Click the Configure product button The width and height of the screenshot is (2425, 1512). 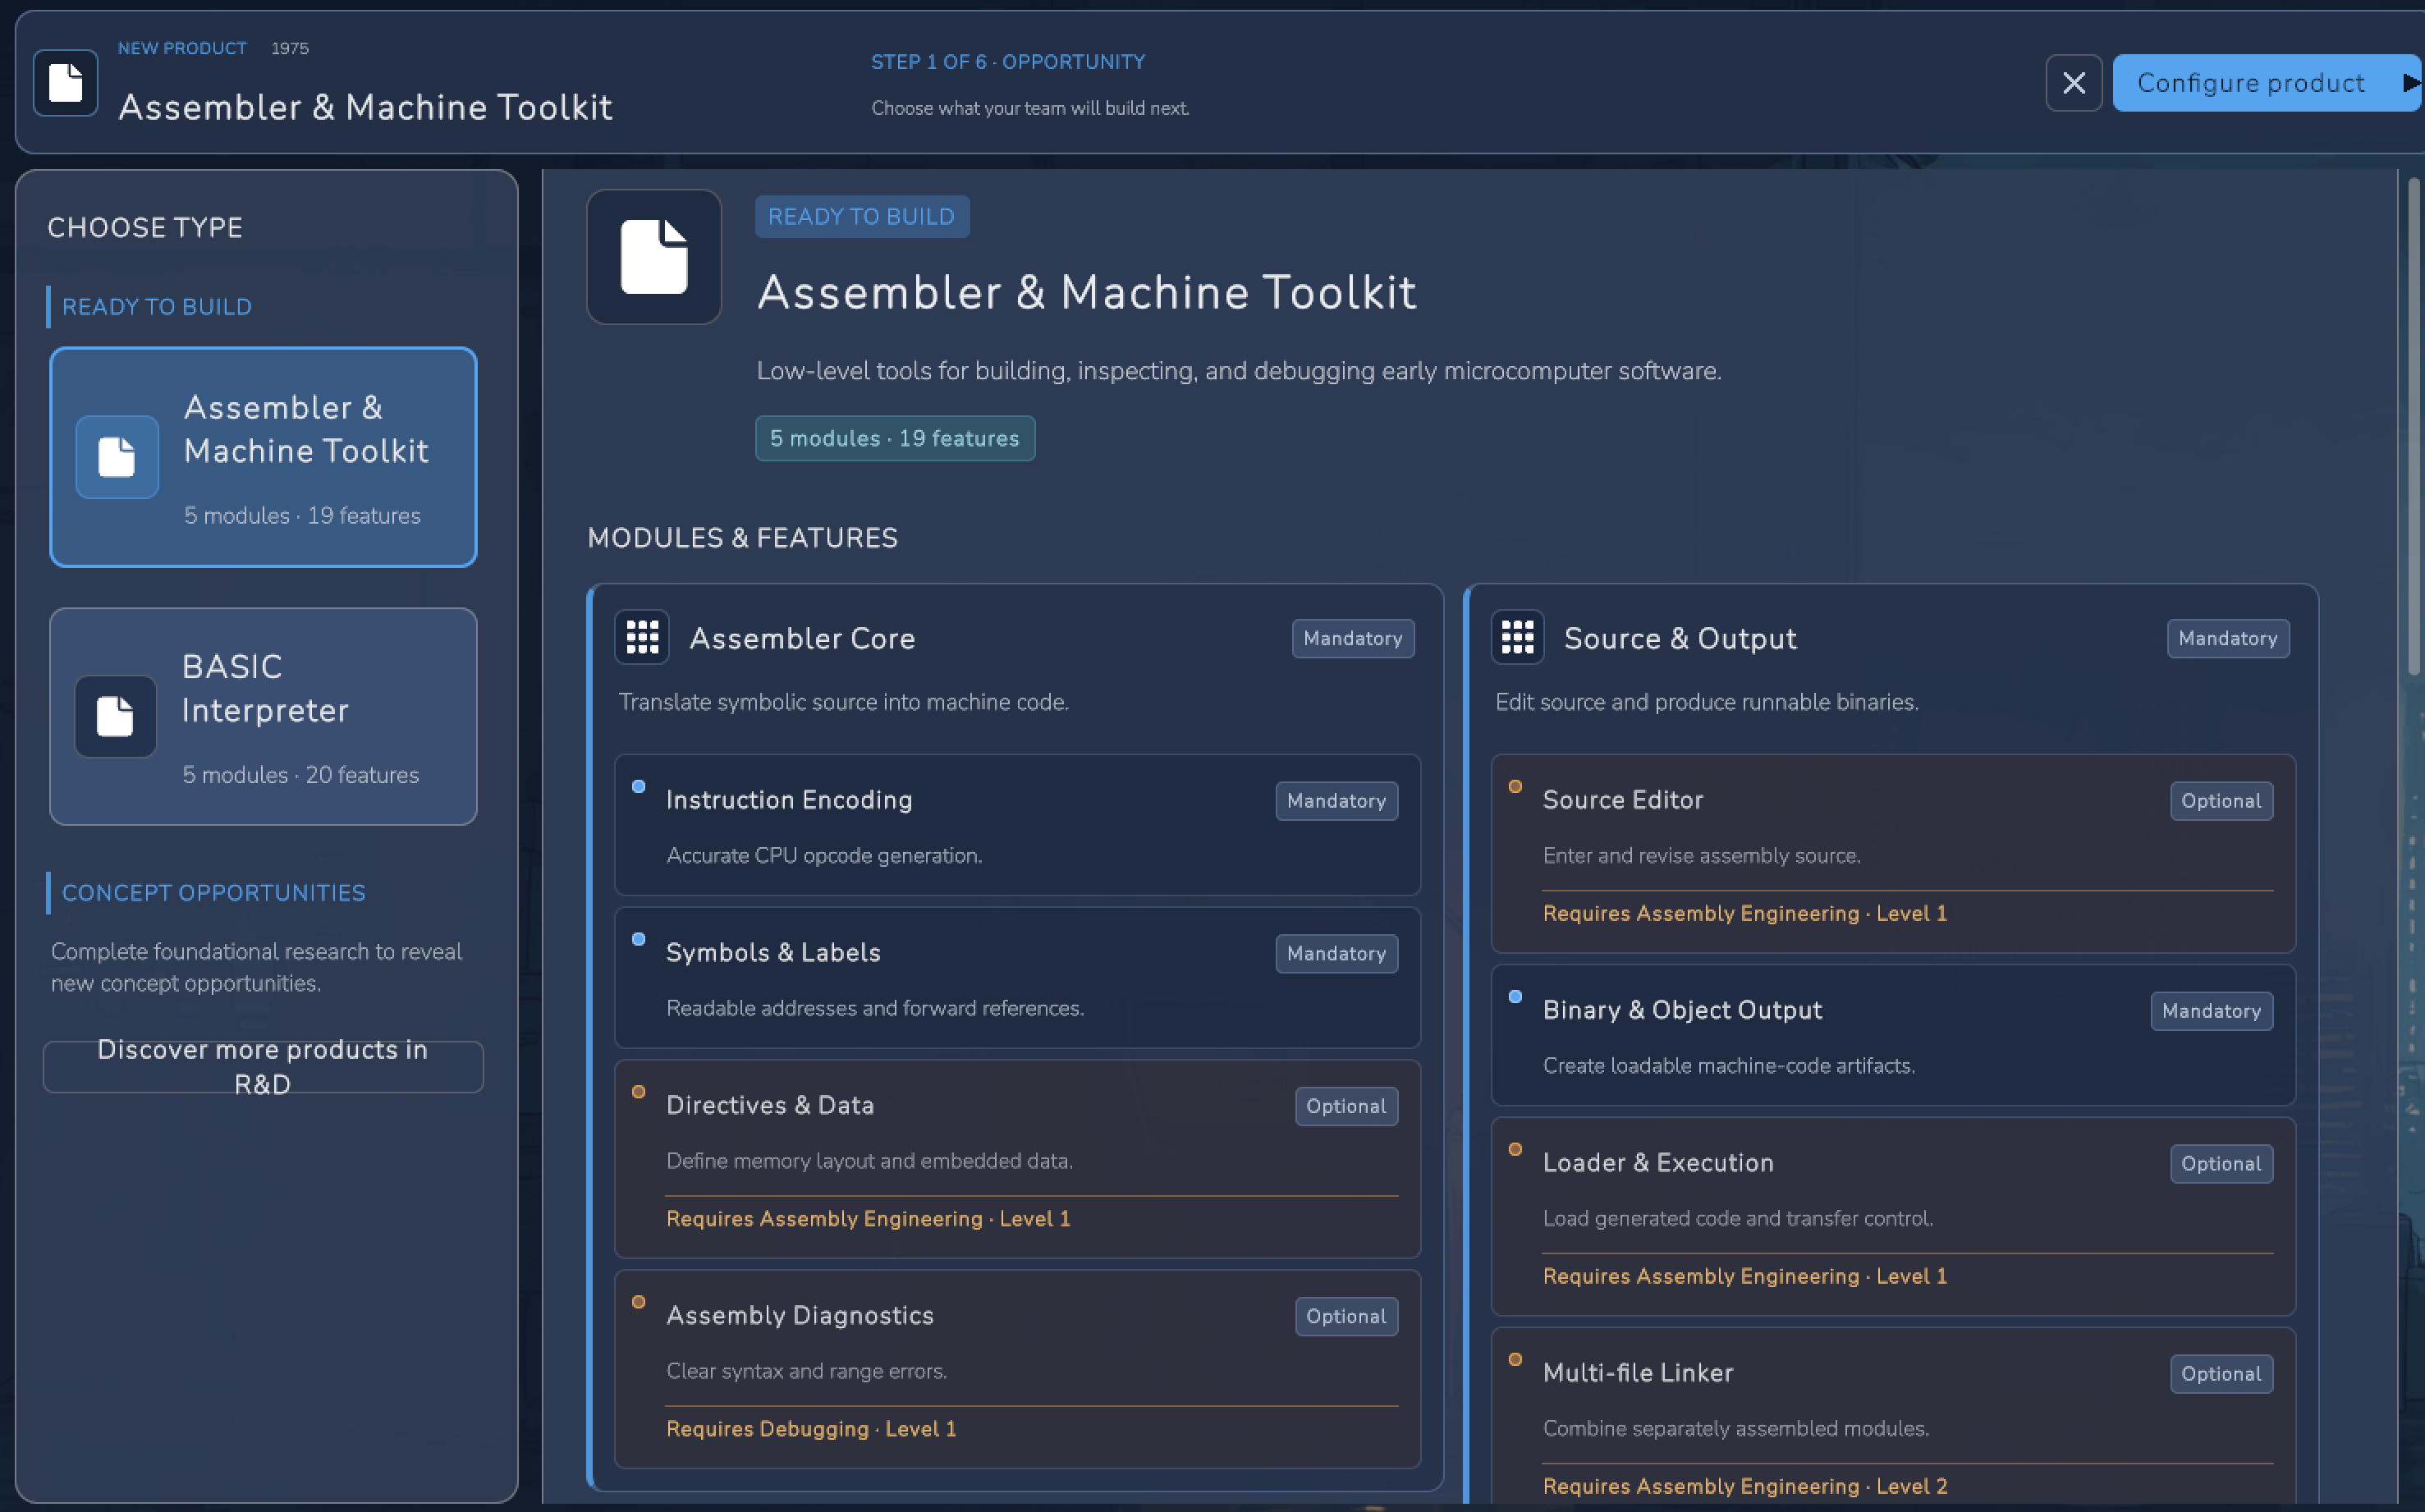pyautogui.click(x=2267, y=82)
